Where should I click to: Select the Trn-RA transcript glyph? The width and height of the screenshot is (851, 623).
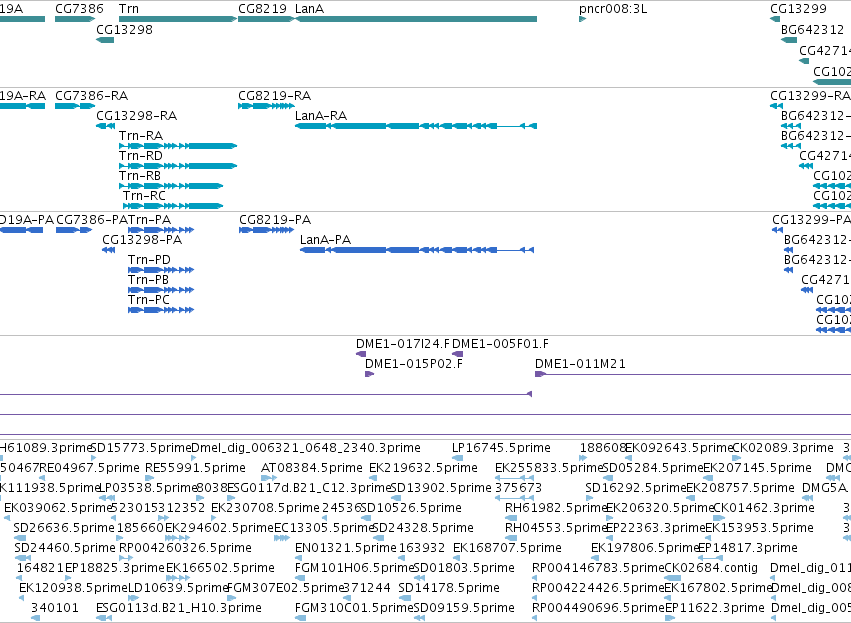[178, 146]
